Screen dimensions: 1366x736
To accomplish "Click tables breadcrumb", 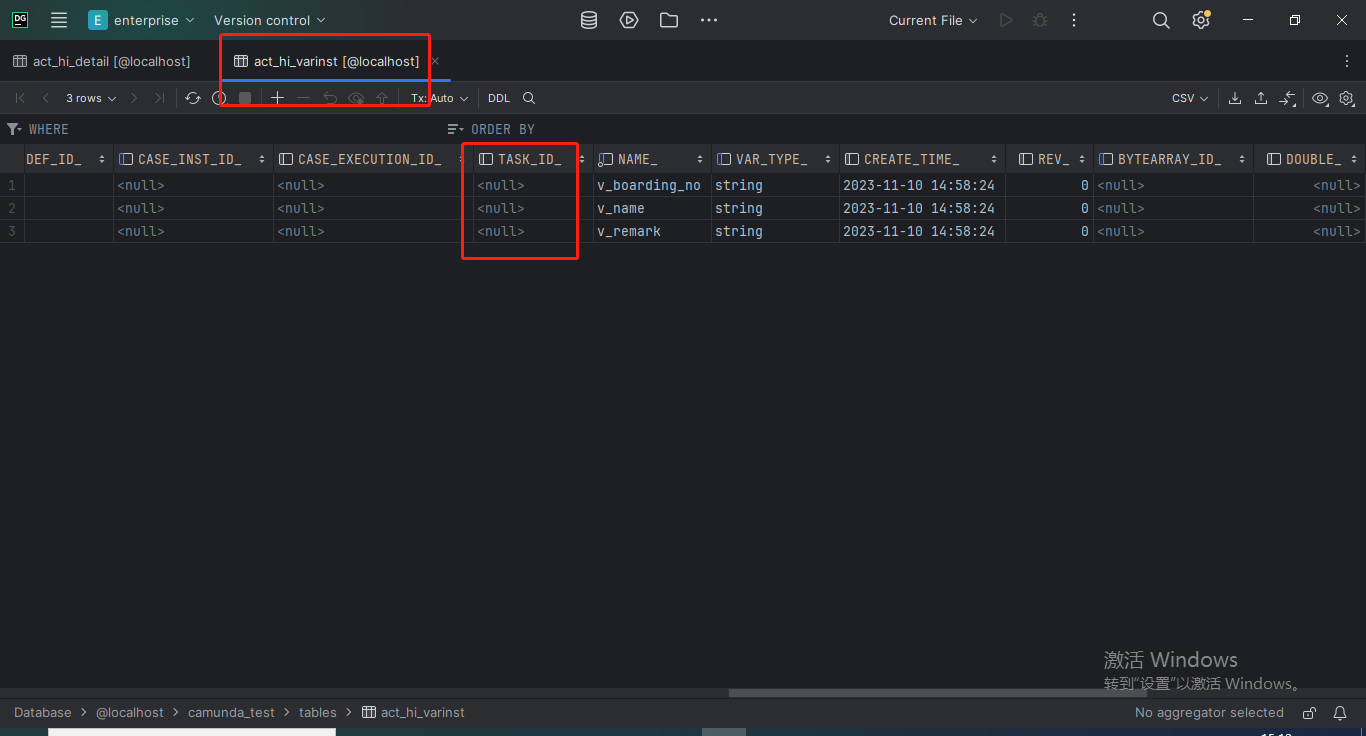I will pyautogui.click(x=318, y=713).
